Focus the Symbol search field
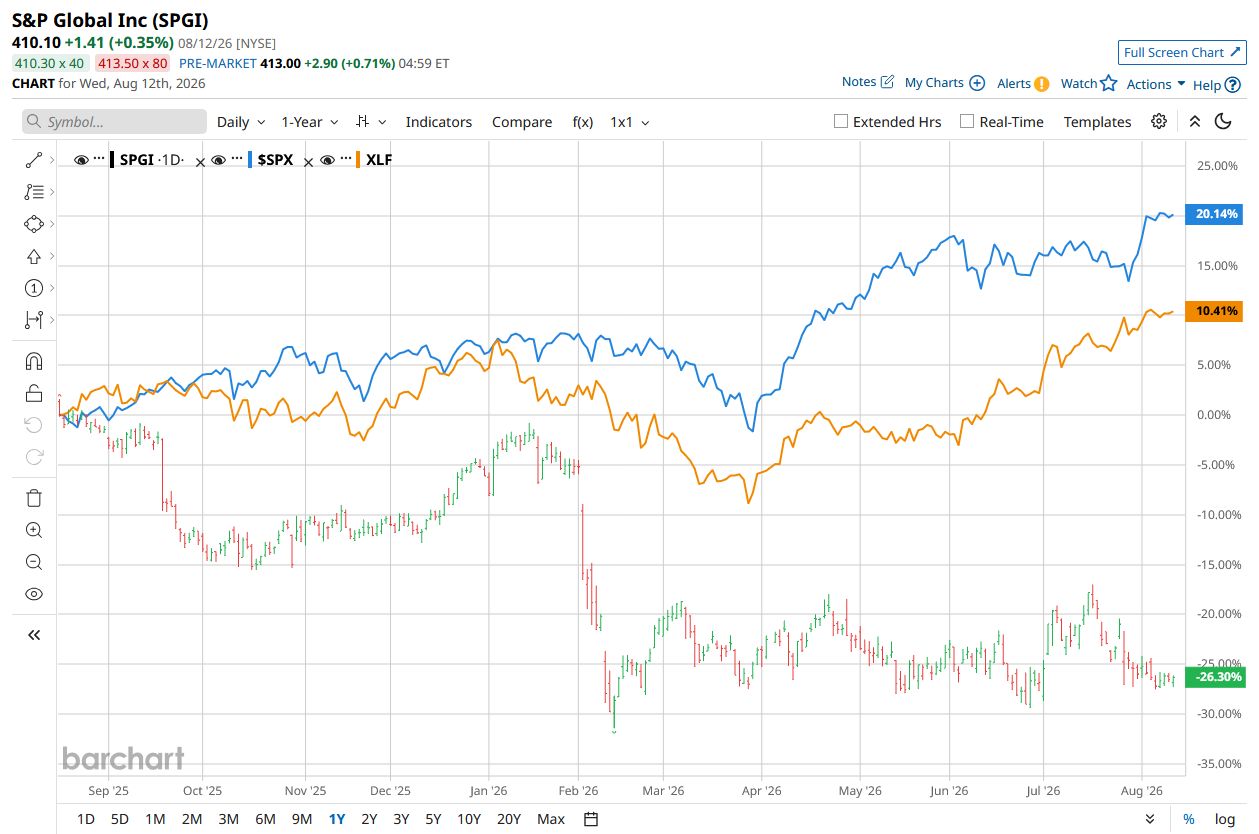The height and width of the screenshot is (834, 1259). (114, 121)
